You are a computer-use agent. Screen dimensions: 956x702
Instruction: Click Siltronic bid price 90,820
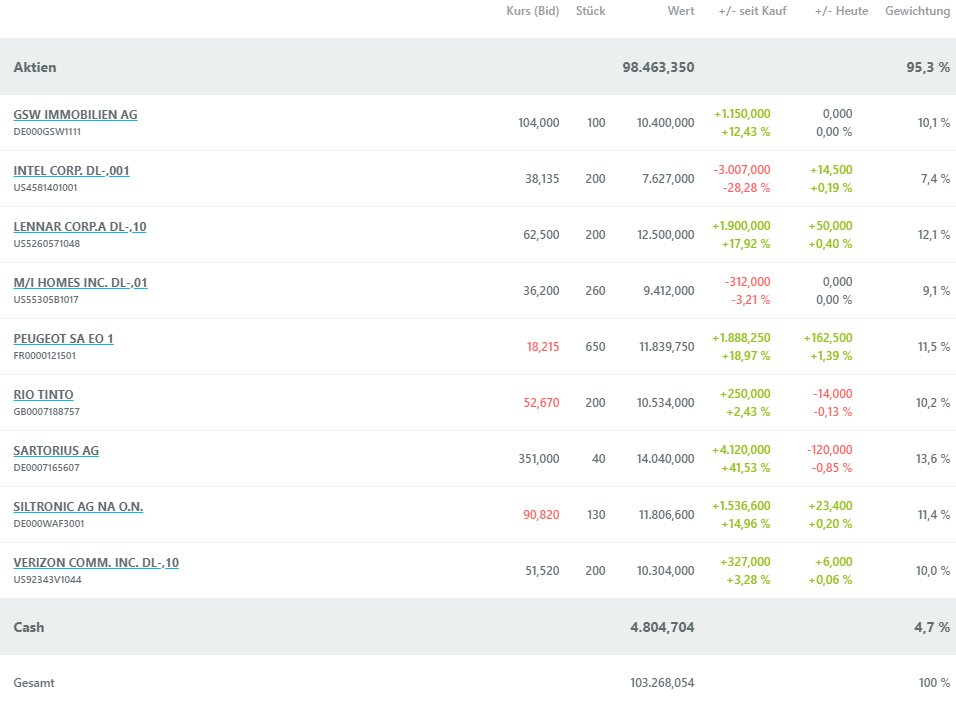tap(541, 515)
